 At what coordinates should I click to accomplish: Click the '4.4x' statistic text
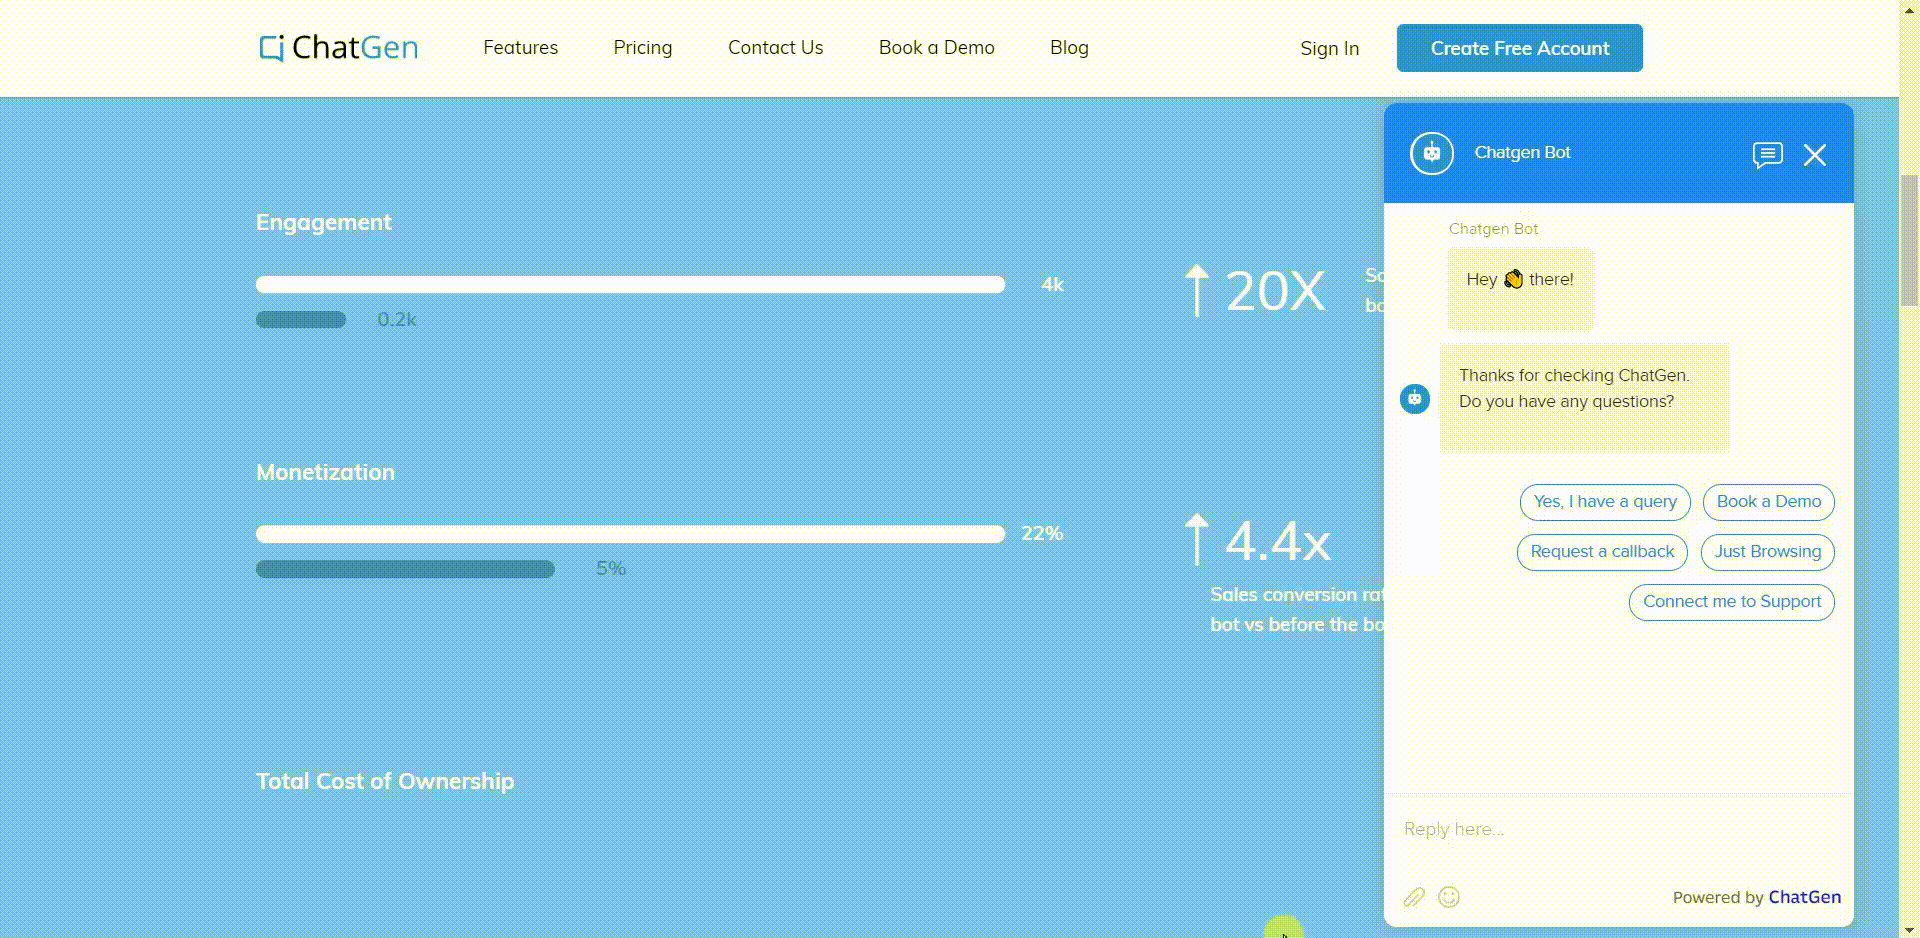[1278, 541]
